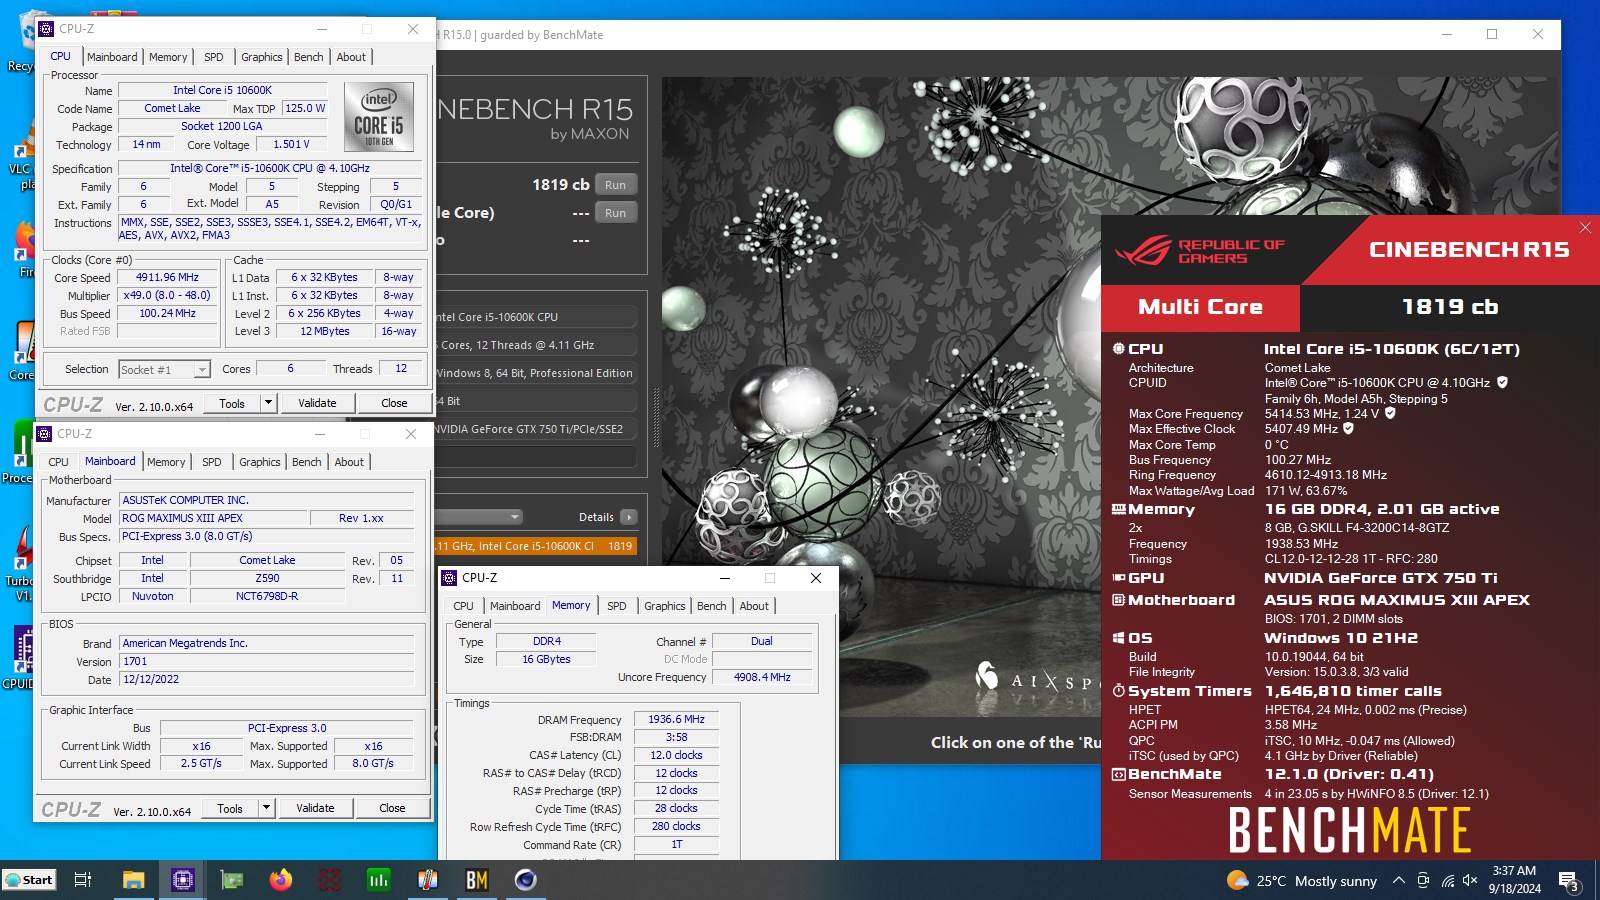
Task: Show hidden tray icons with the chevron
Action: (x=1398, y=881)
